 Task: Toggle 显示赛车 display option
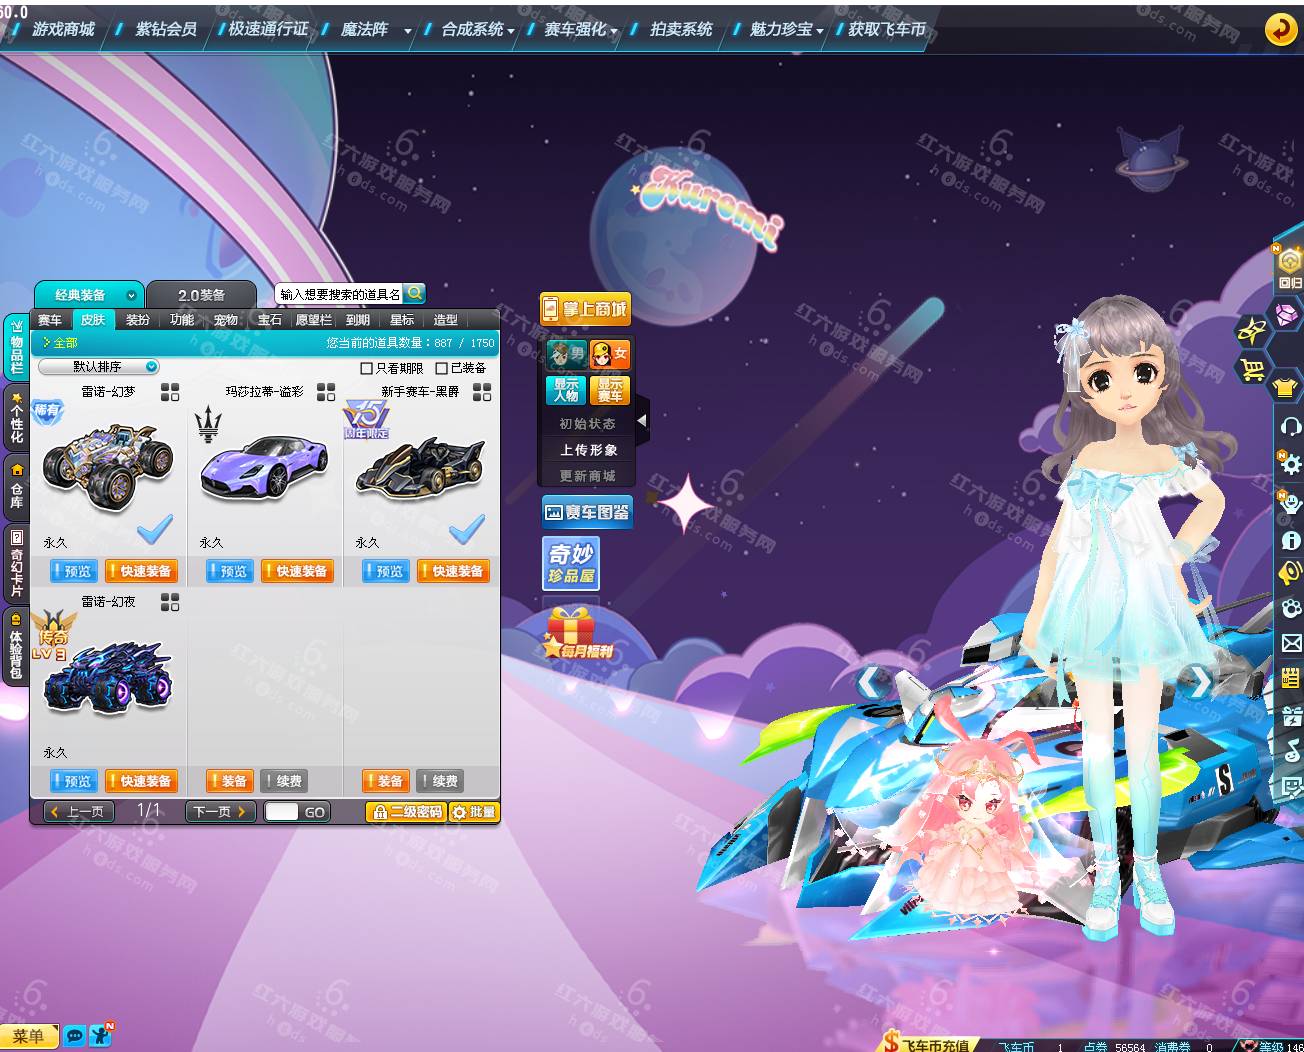(610, 390)
